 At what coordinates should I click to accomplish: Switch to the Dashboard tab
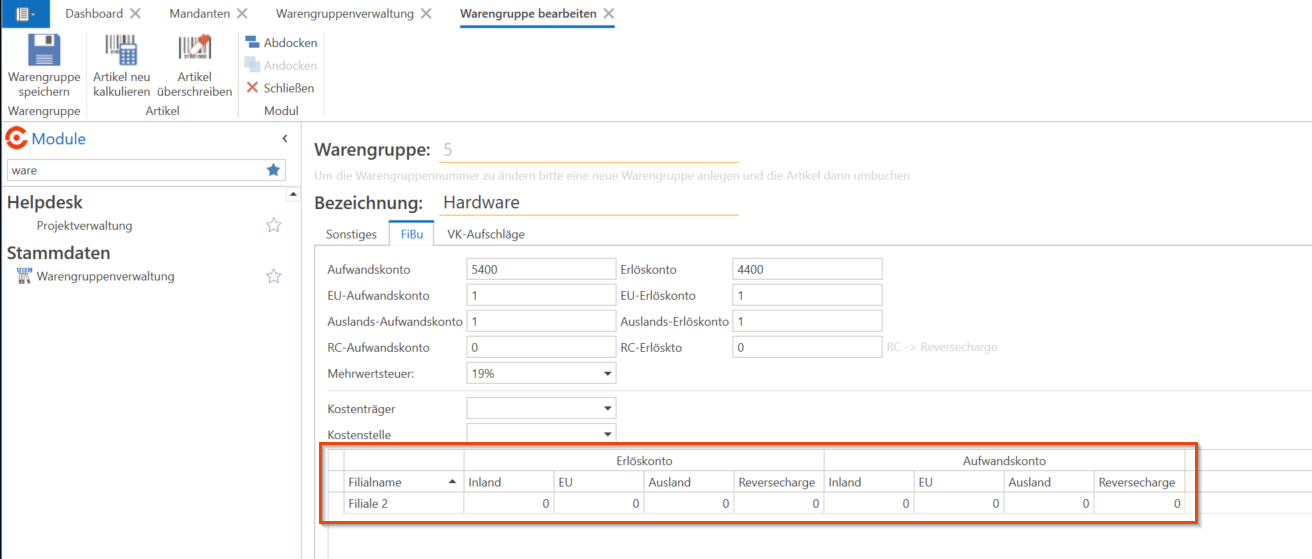(x=94, y=14)
